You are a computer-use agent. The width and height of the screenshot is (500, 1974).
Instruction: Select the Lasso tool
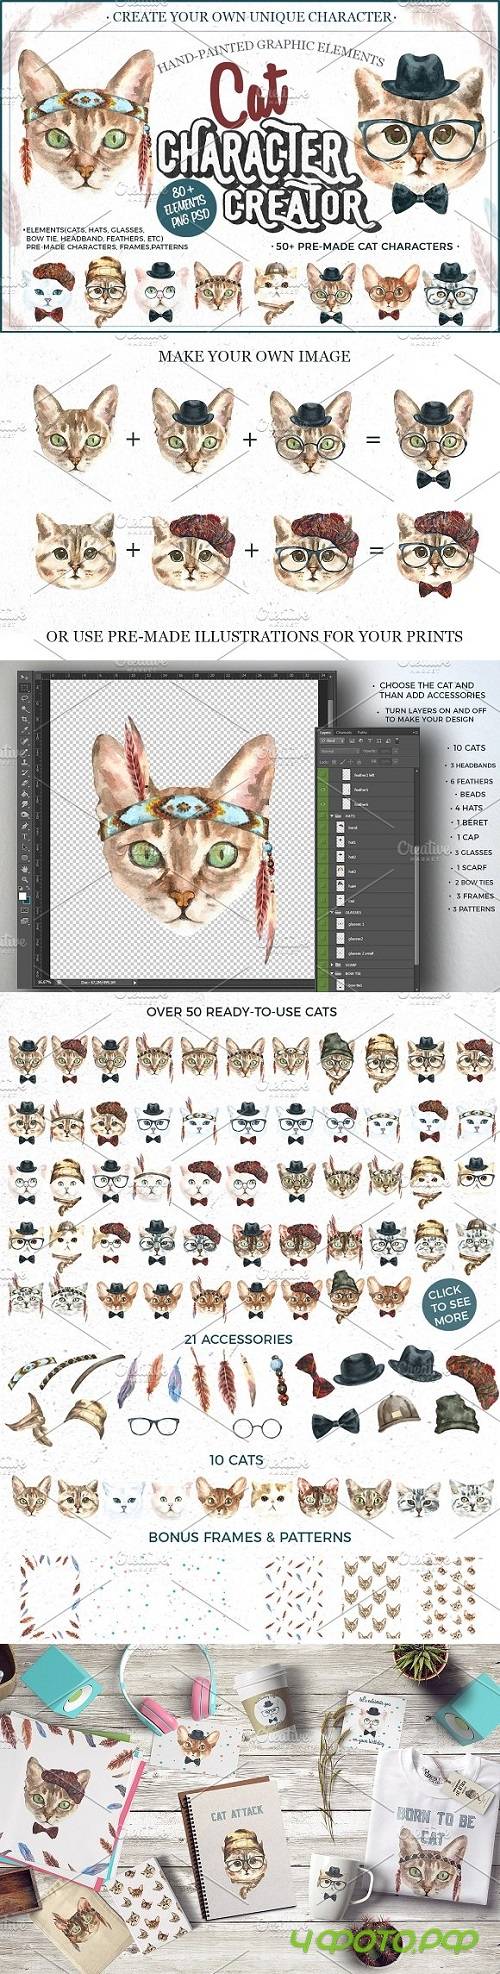[x=24, y=698]
